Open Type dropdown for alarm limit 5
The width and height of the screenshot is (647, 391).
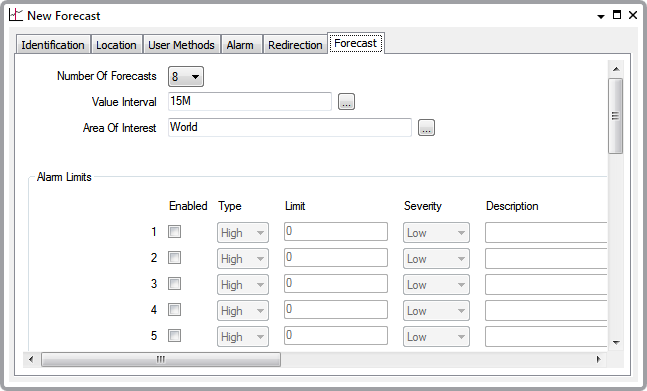[x=243, y=337]
